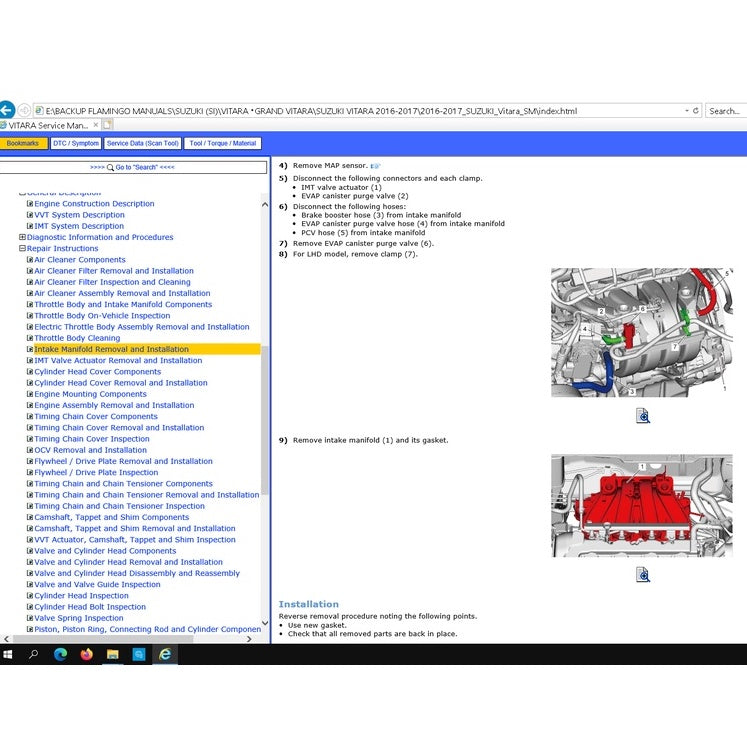Collapse the Repair Instructions tree node
The image size is (747, 747).
point(22,249)
